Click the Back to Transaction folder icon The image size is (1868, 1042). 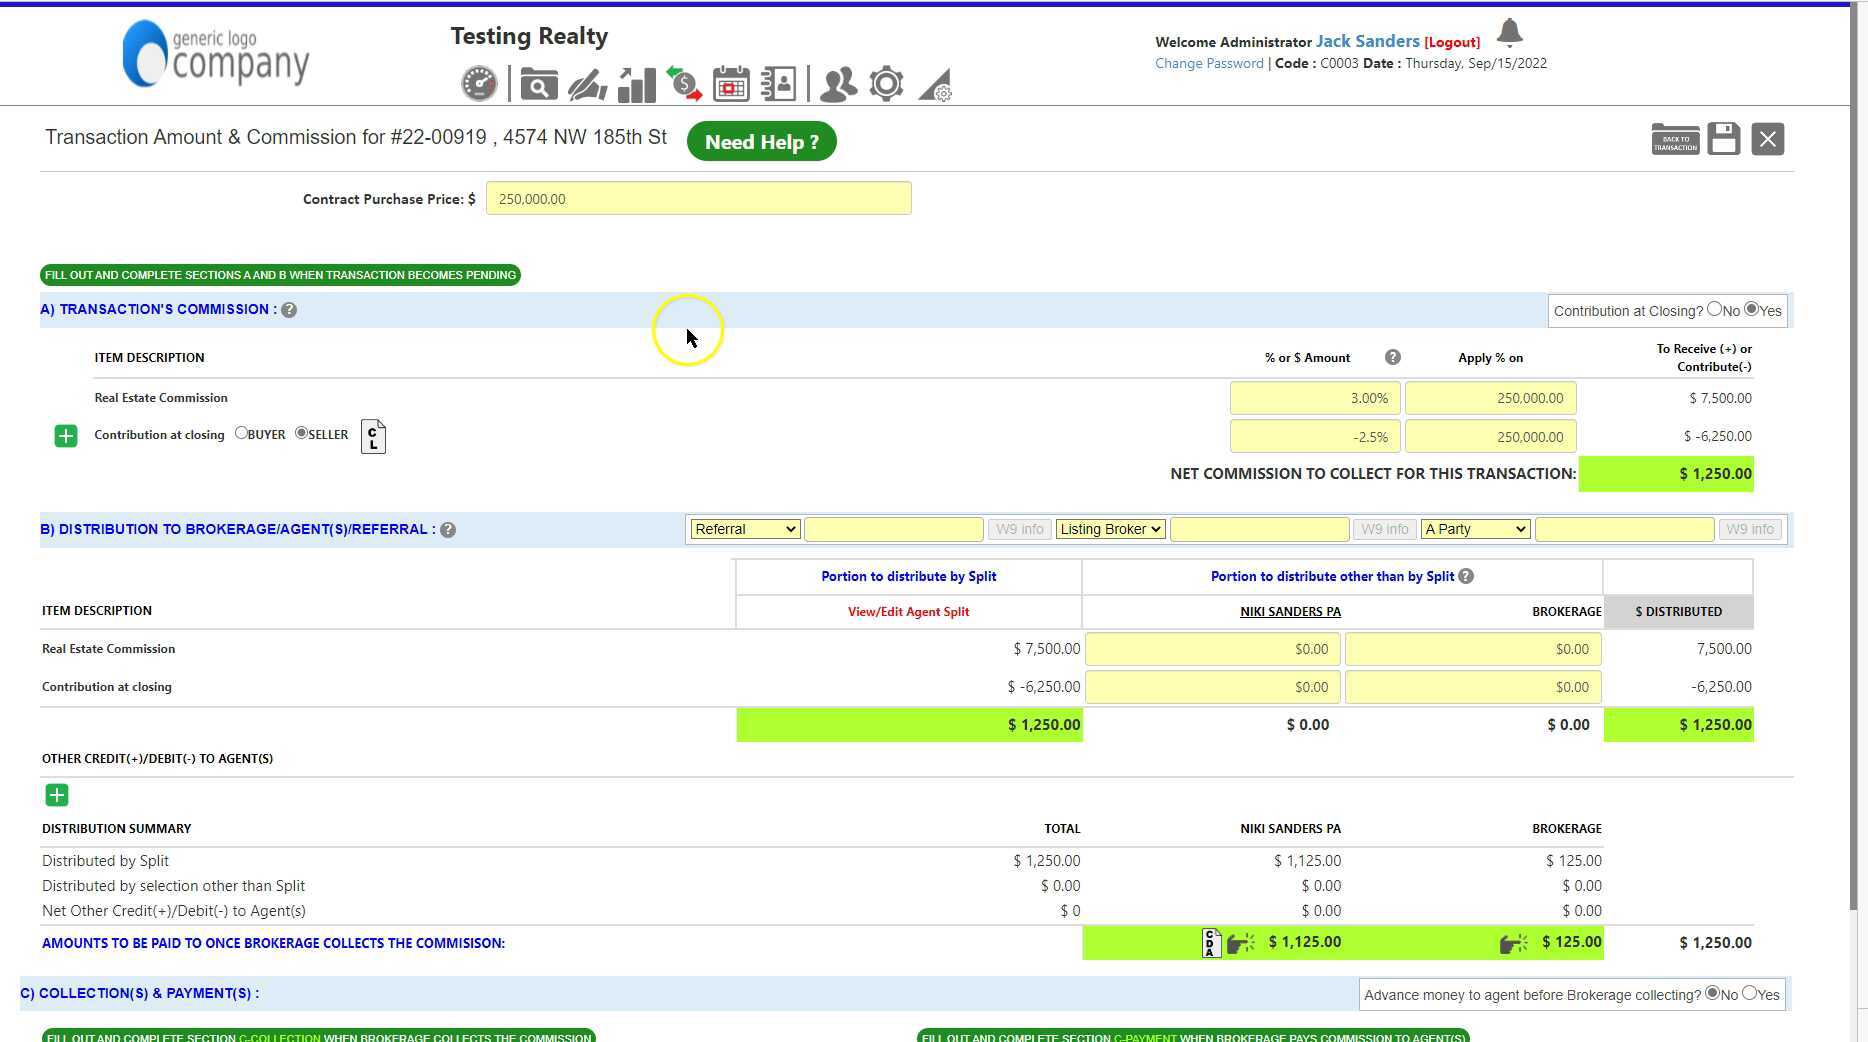click(1675, 139)
